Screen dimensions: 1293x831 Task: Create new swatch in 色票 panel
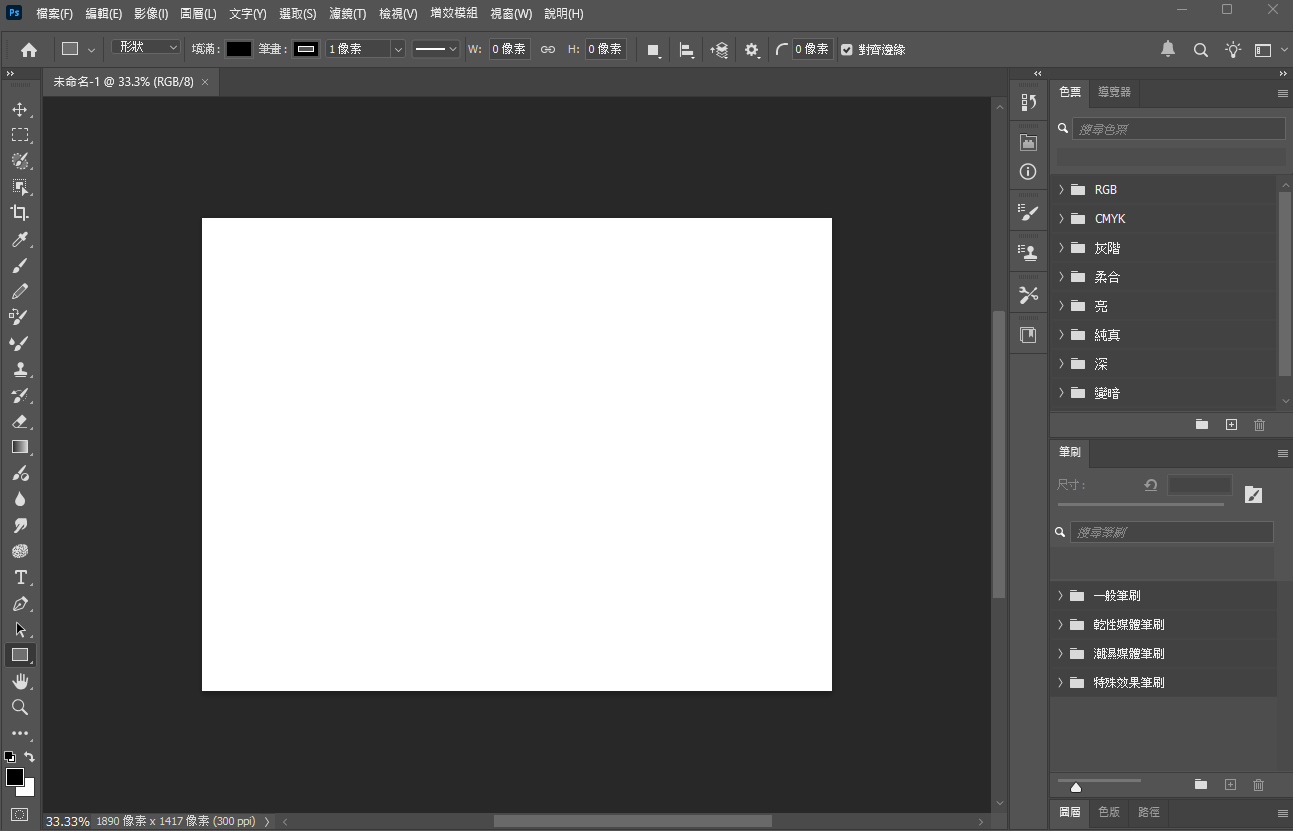[1231, 425]
